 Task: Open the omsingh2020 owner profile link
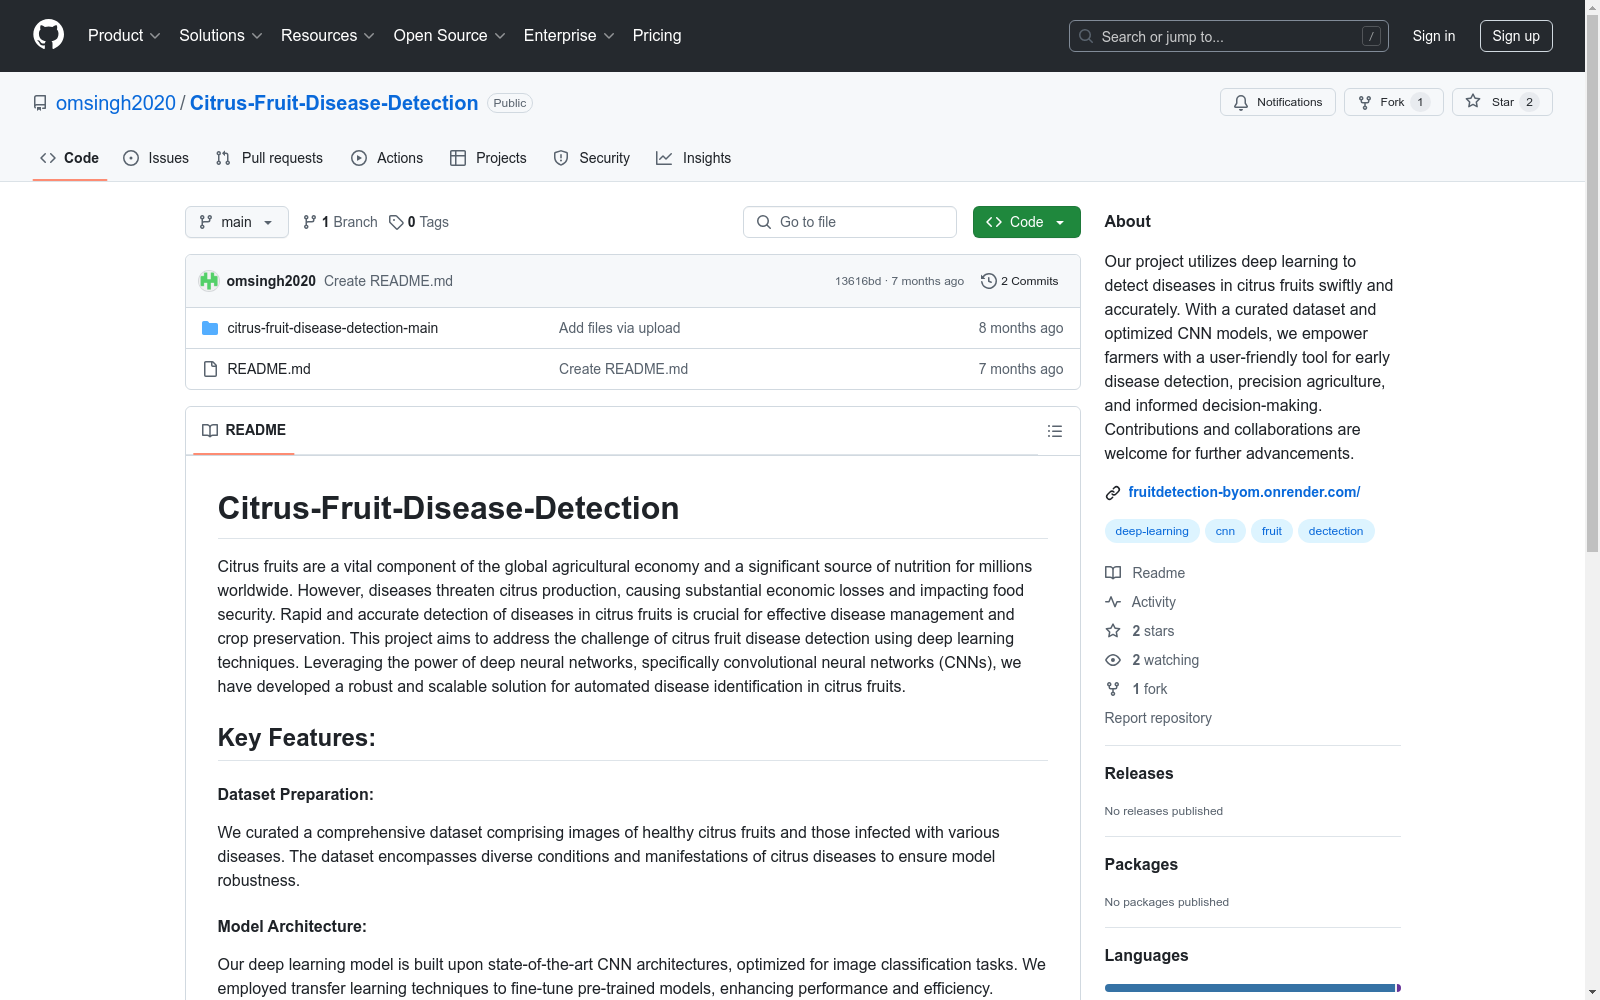point(116,103)
